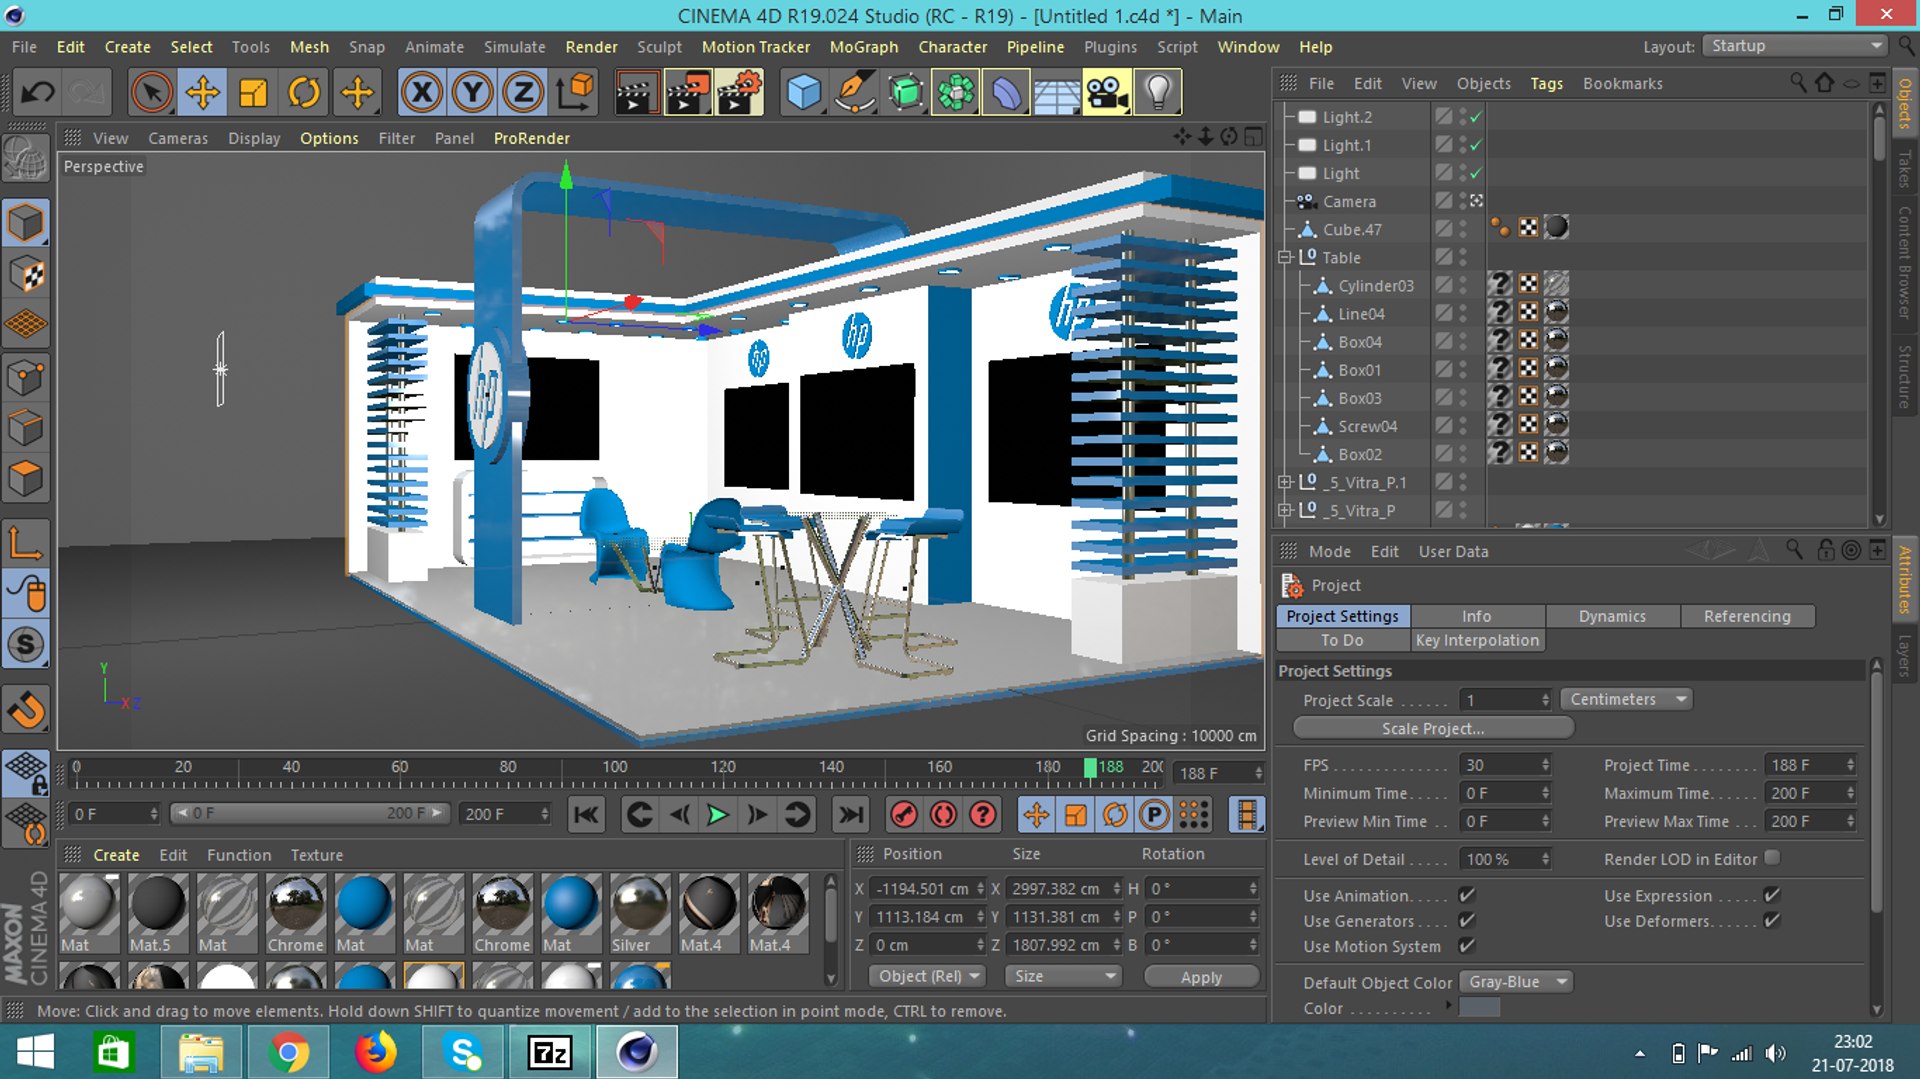Open the MoGraph Array icon
Screen dimensions: 1920x1079
956,93
